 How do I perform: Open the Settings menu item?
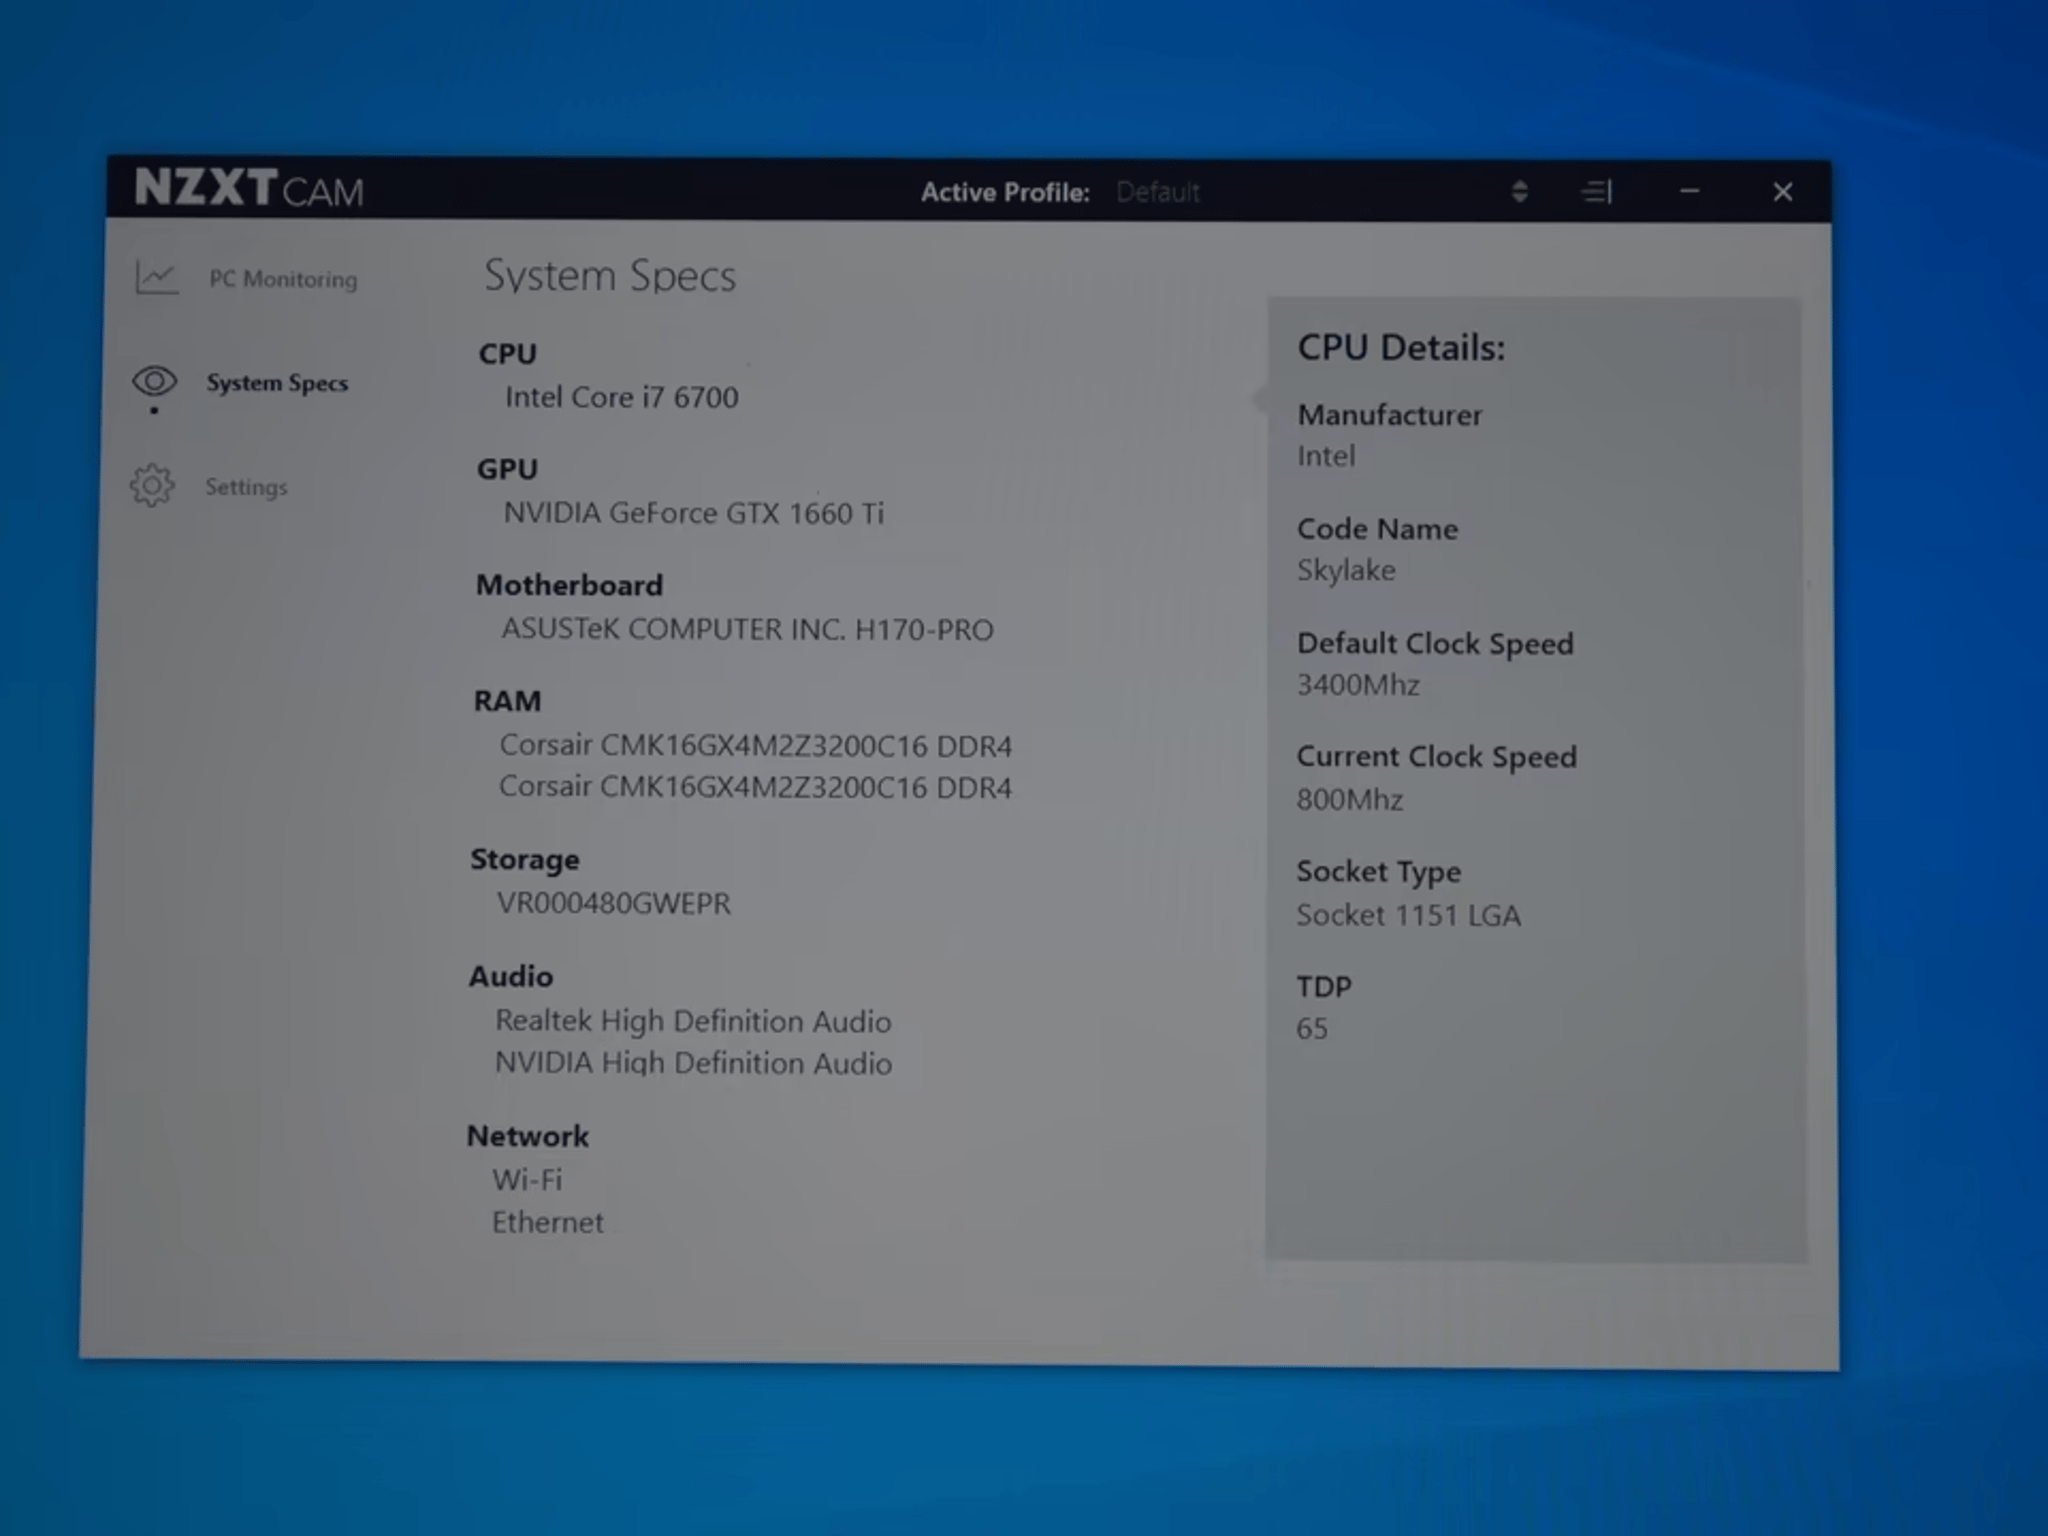tap(246, 487)
